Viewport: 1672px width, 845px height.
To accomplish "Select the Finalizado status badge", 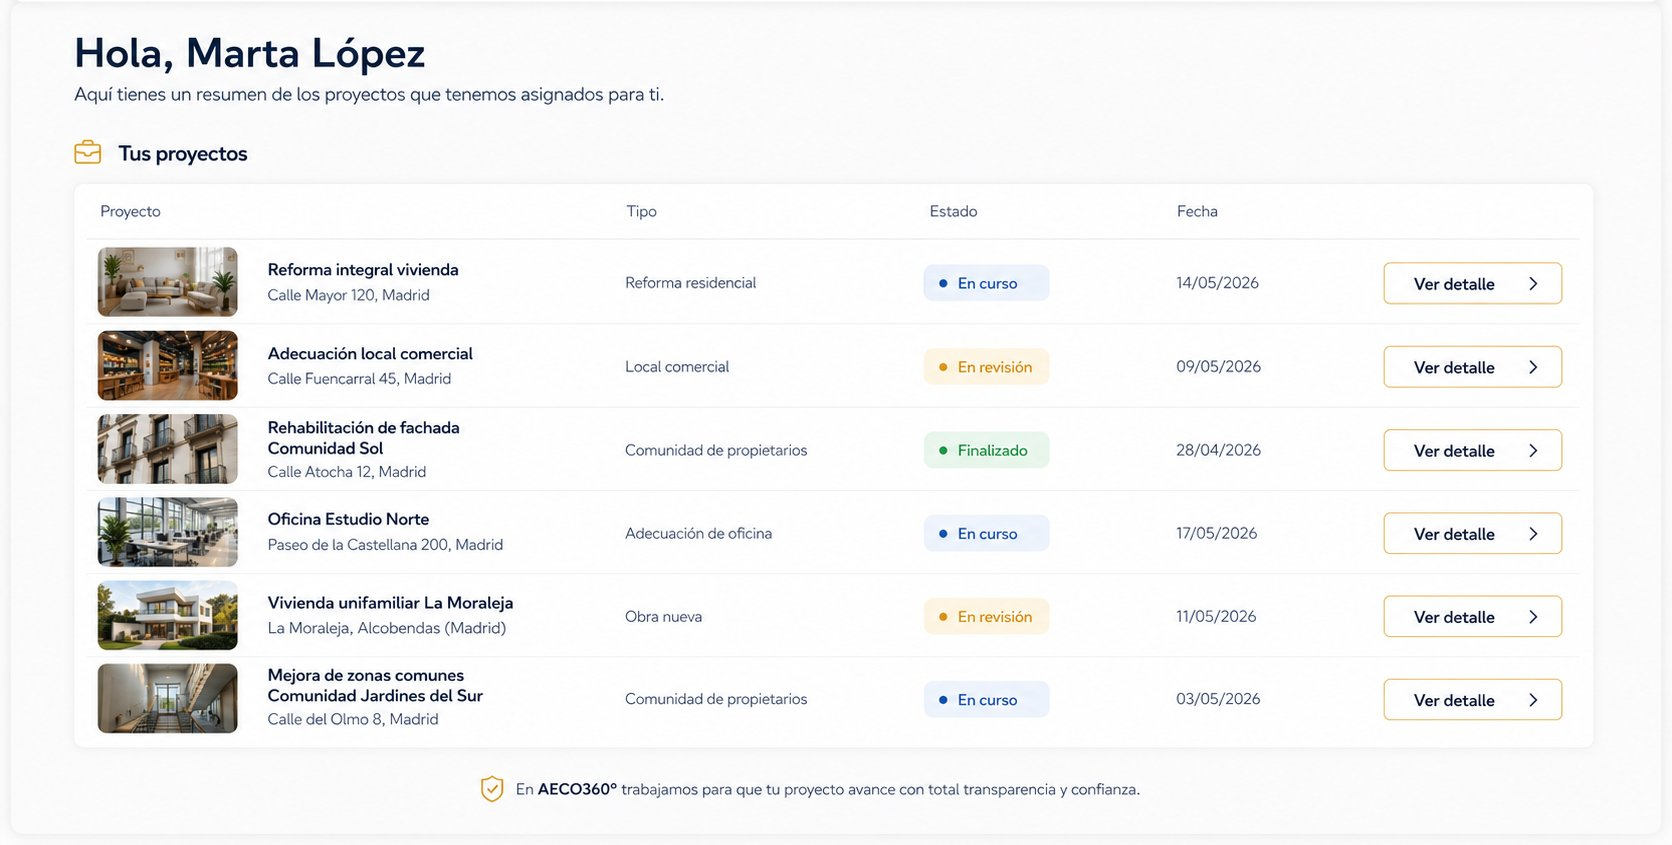I will [x=986, y=450].
